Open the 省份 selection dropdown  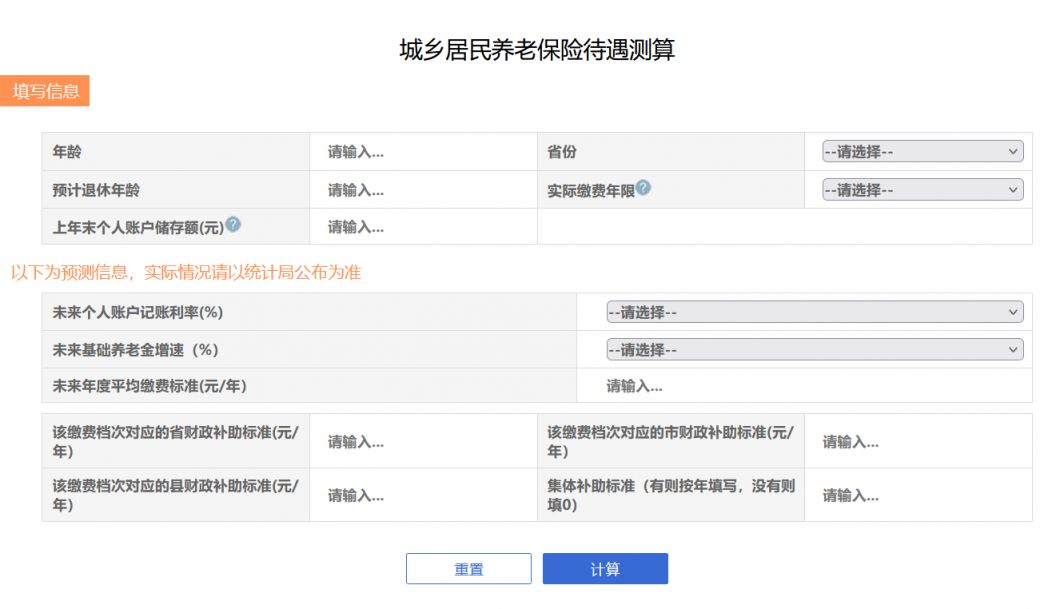(x=920, y=150)
